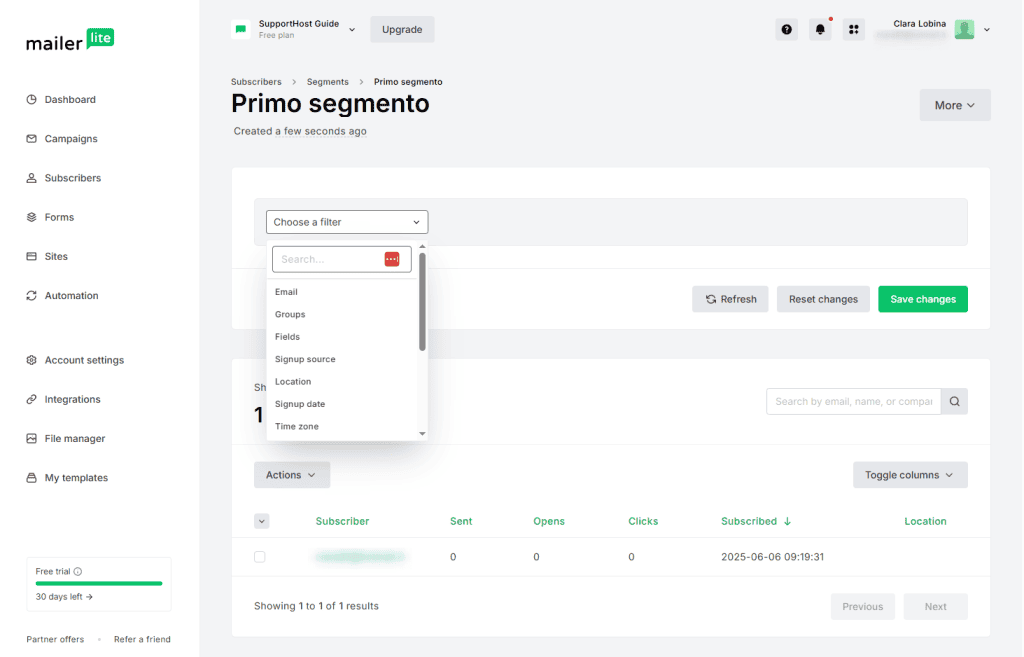Click the Campaigns envelope icon

pyautogui.click(x=31, y=138)
